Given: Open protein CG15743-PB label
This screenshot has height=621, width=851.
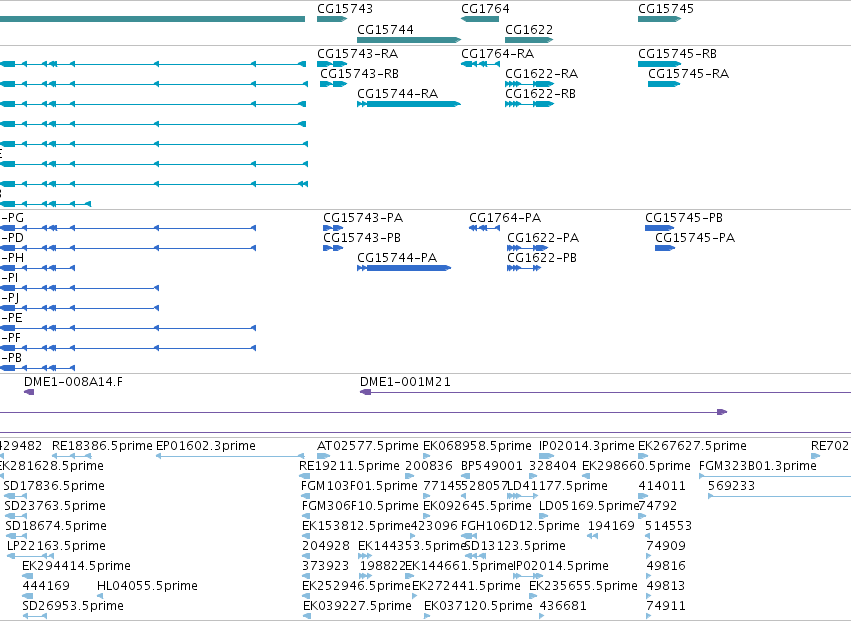Looking at the screenshot, I should (x=362, y=238).
